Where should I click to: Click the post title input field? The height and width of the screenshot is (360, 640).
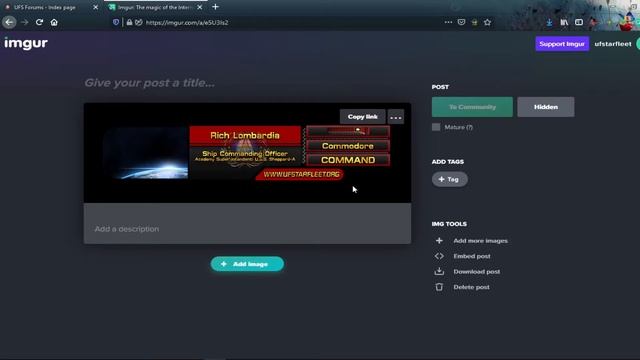pos(247,83)
